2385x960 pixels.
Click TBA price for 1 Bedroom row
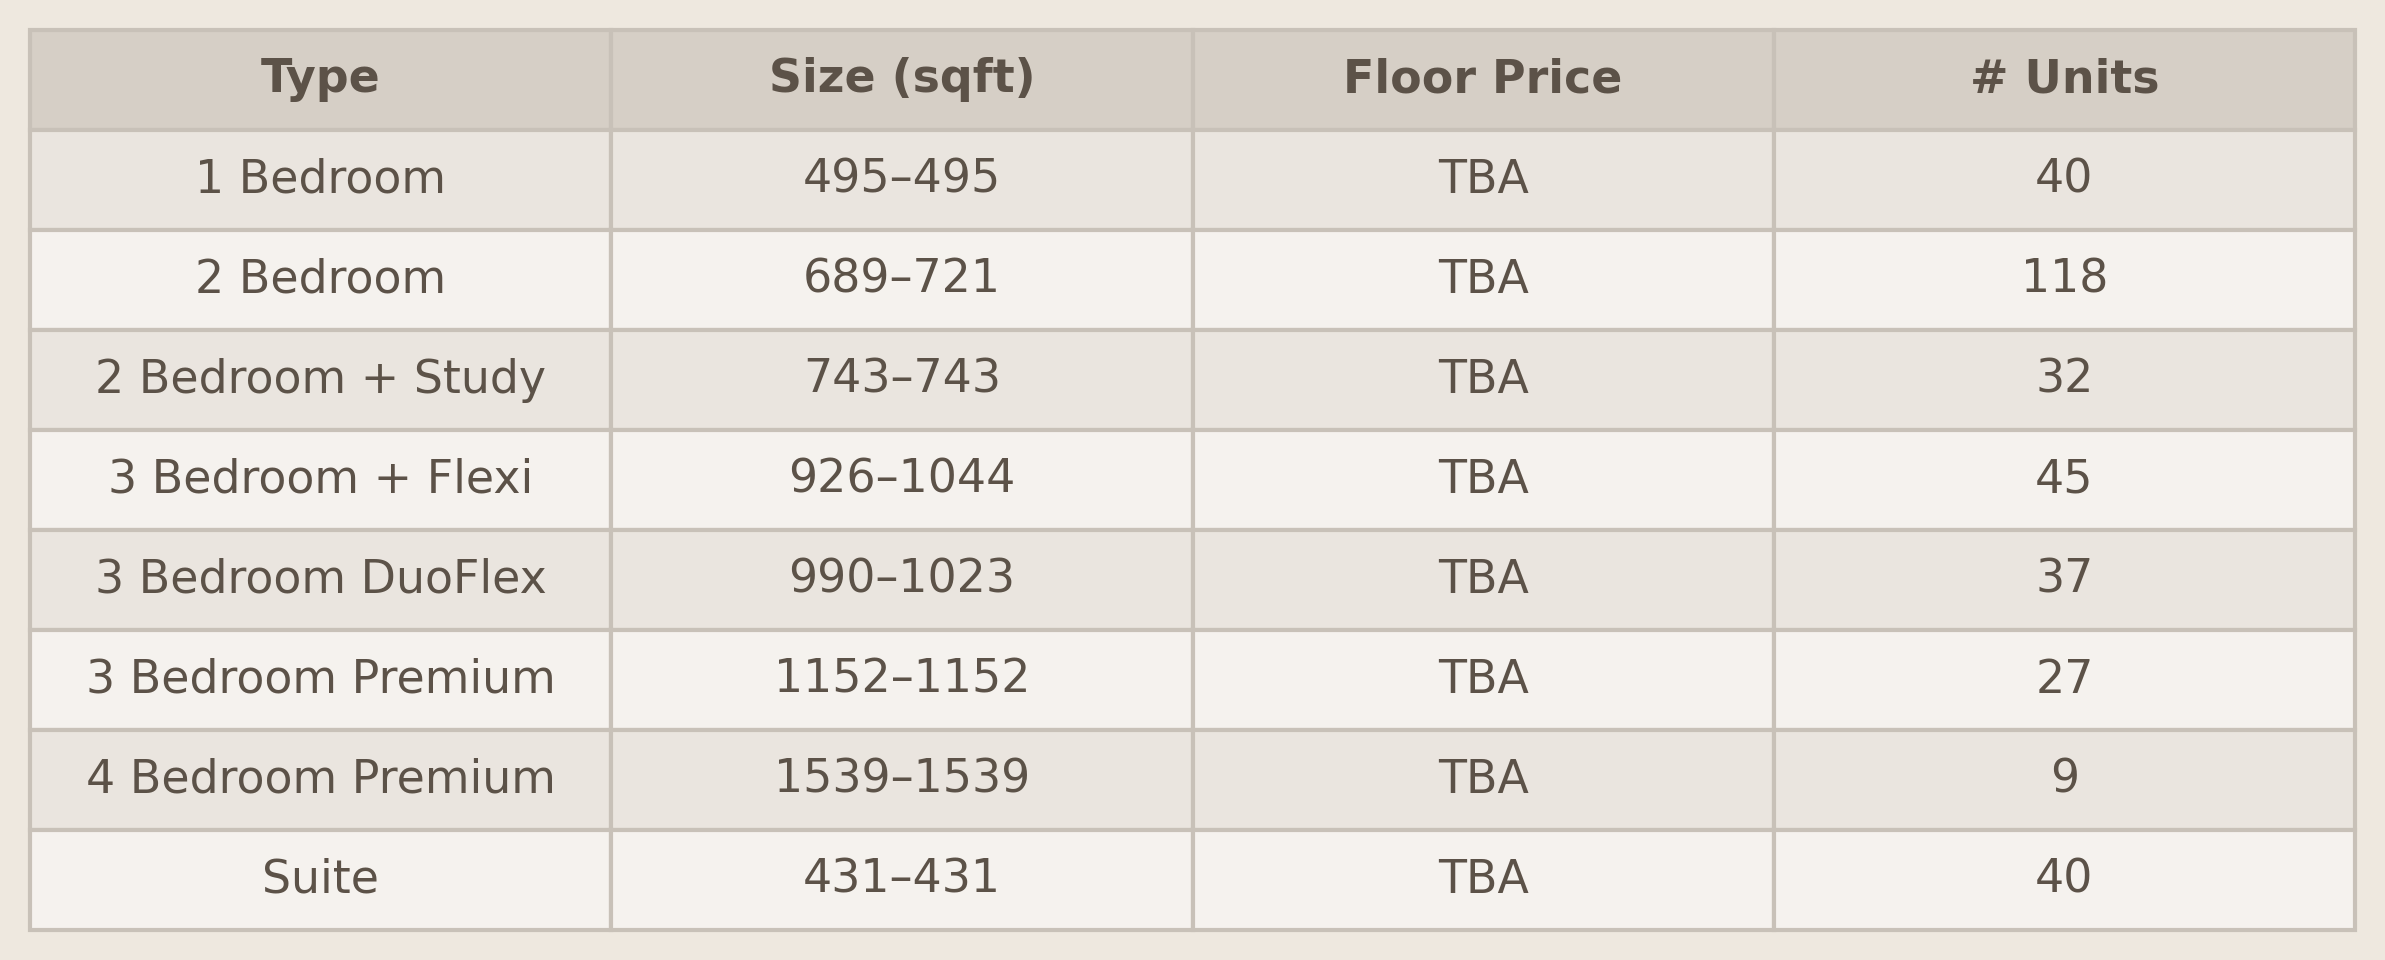coord(1482,179)
